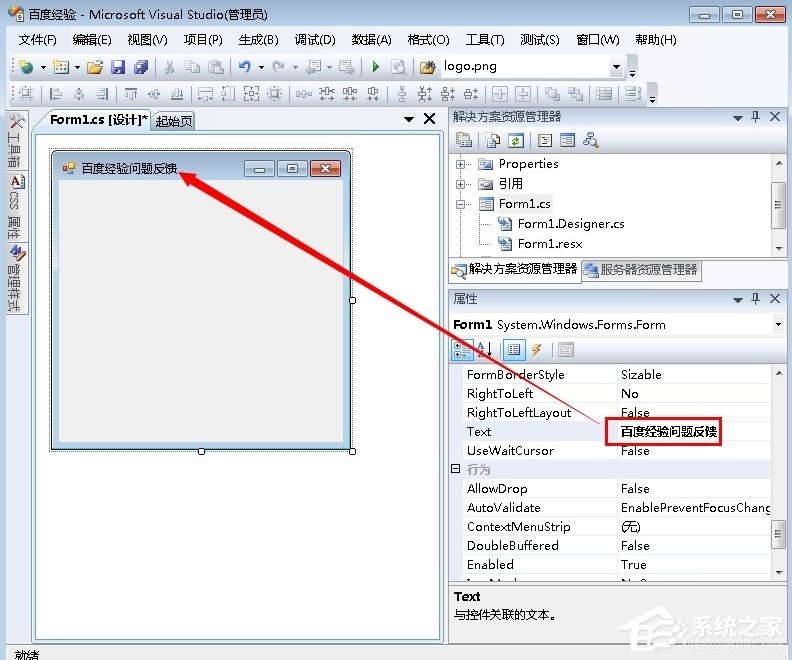Open the 调试(D) menu
The width and height of the screenshot is (792, 660).
[314, 39]
